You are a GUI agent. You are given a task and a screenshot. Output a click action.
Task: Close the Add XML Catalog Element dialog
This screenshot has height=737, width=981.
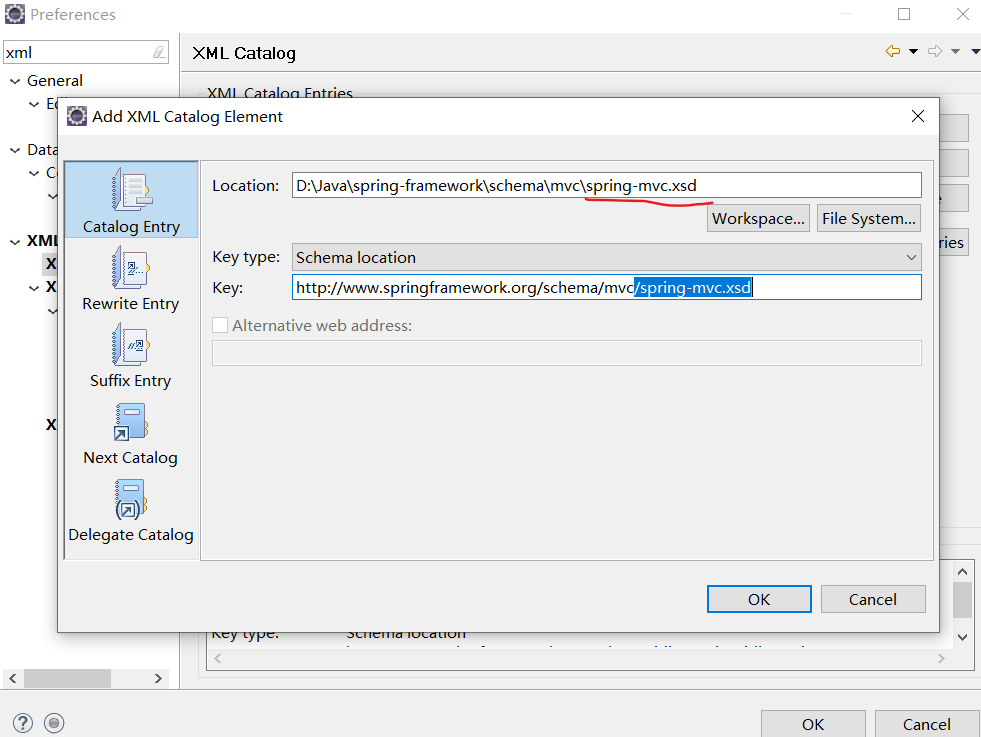click(x=918, y=116)
